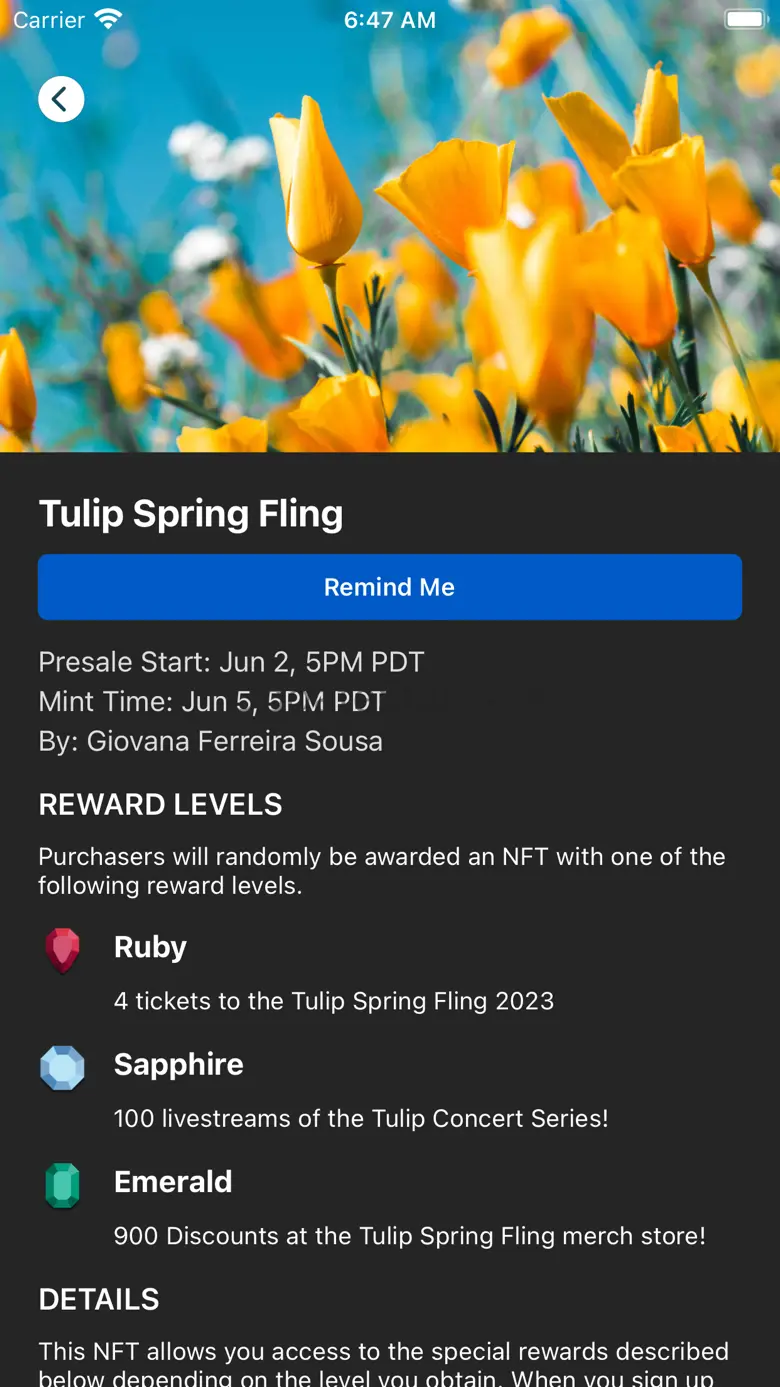
Task: Click the Emerald gem icon
Action: [62, 1185]
